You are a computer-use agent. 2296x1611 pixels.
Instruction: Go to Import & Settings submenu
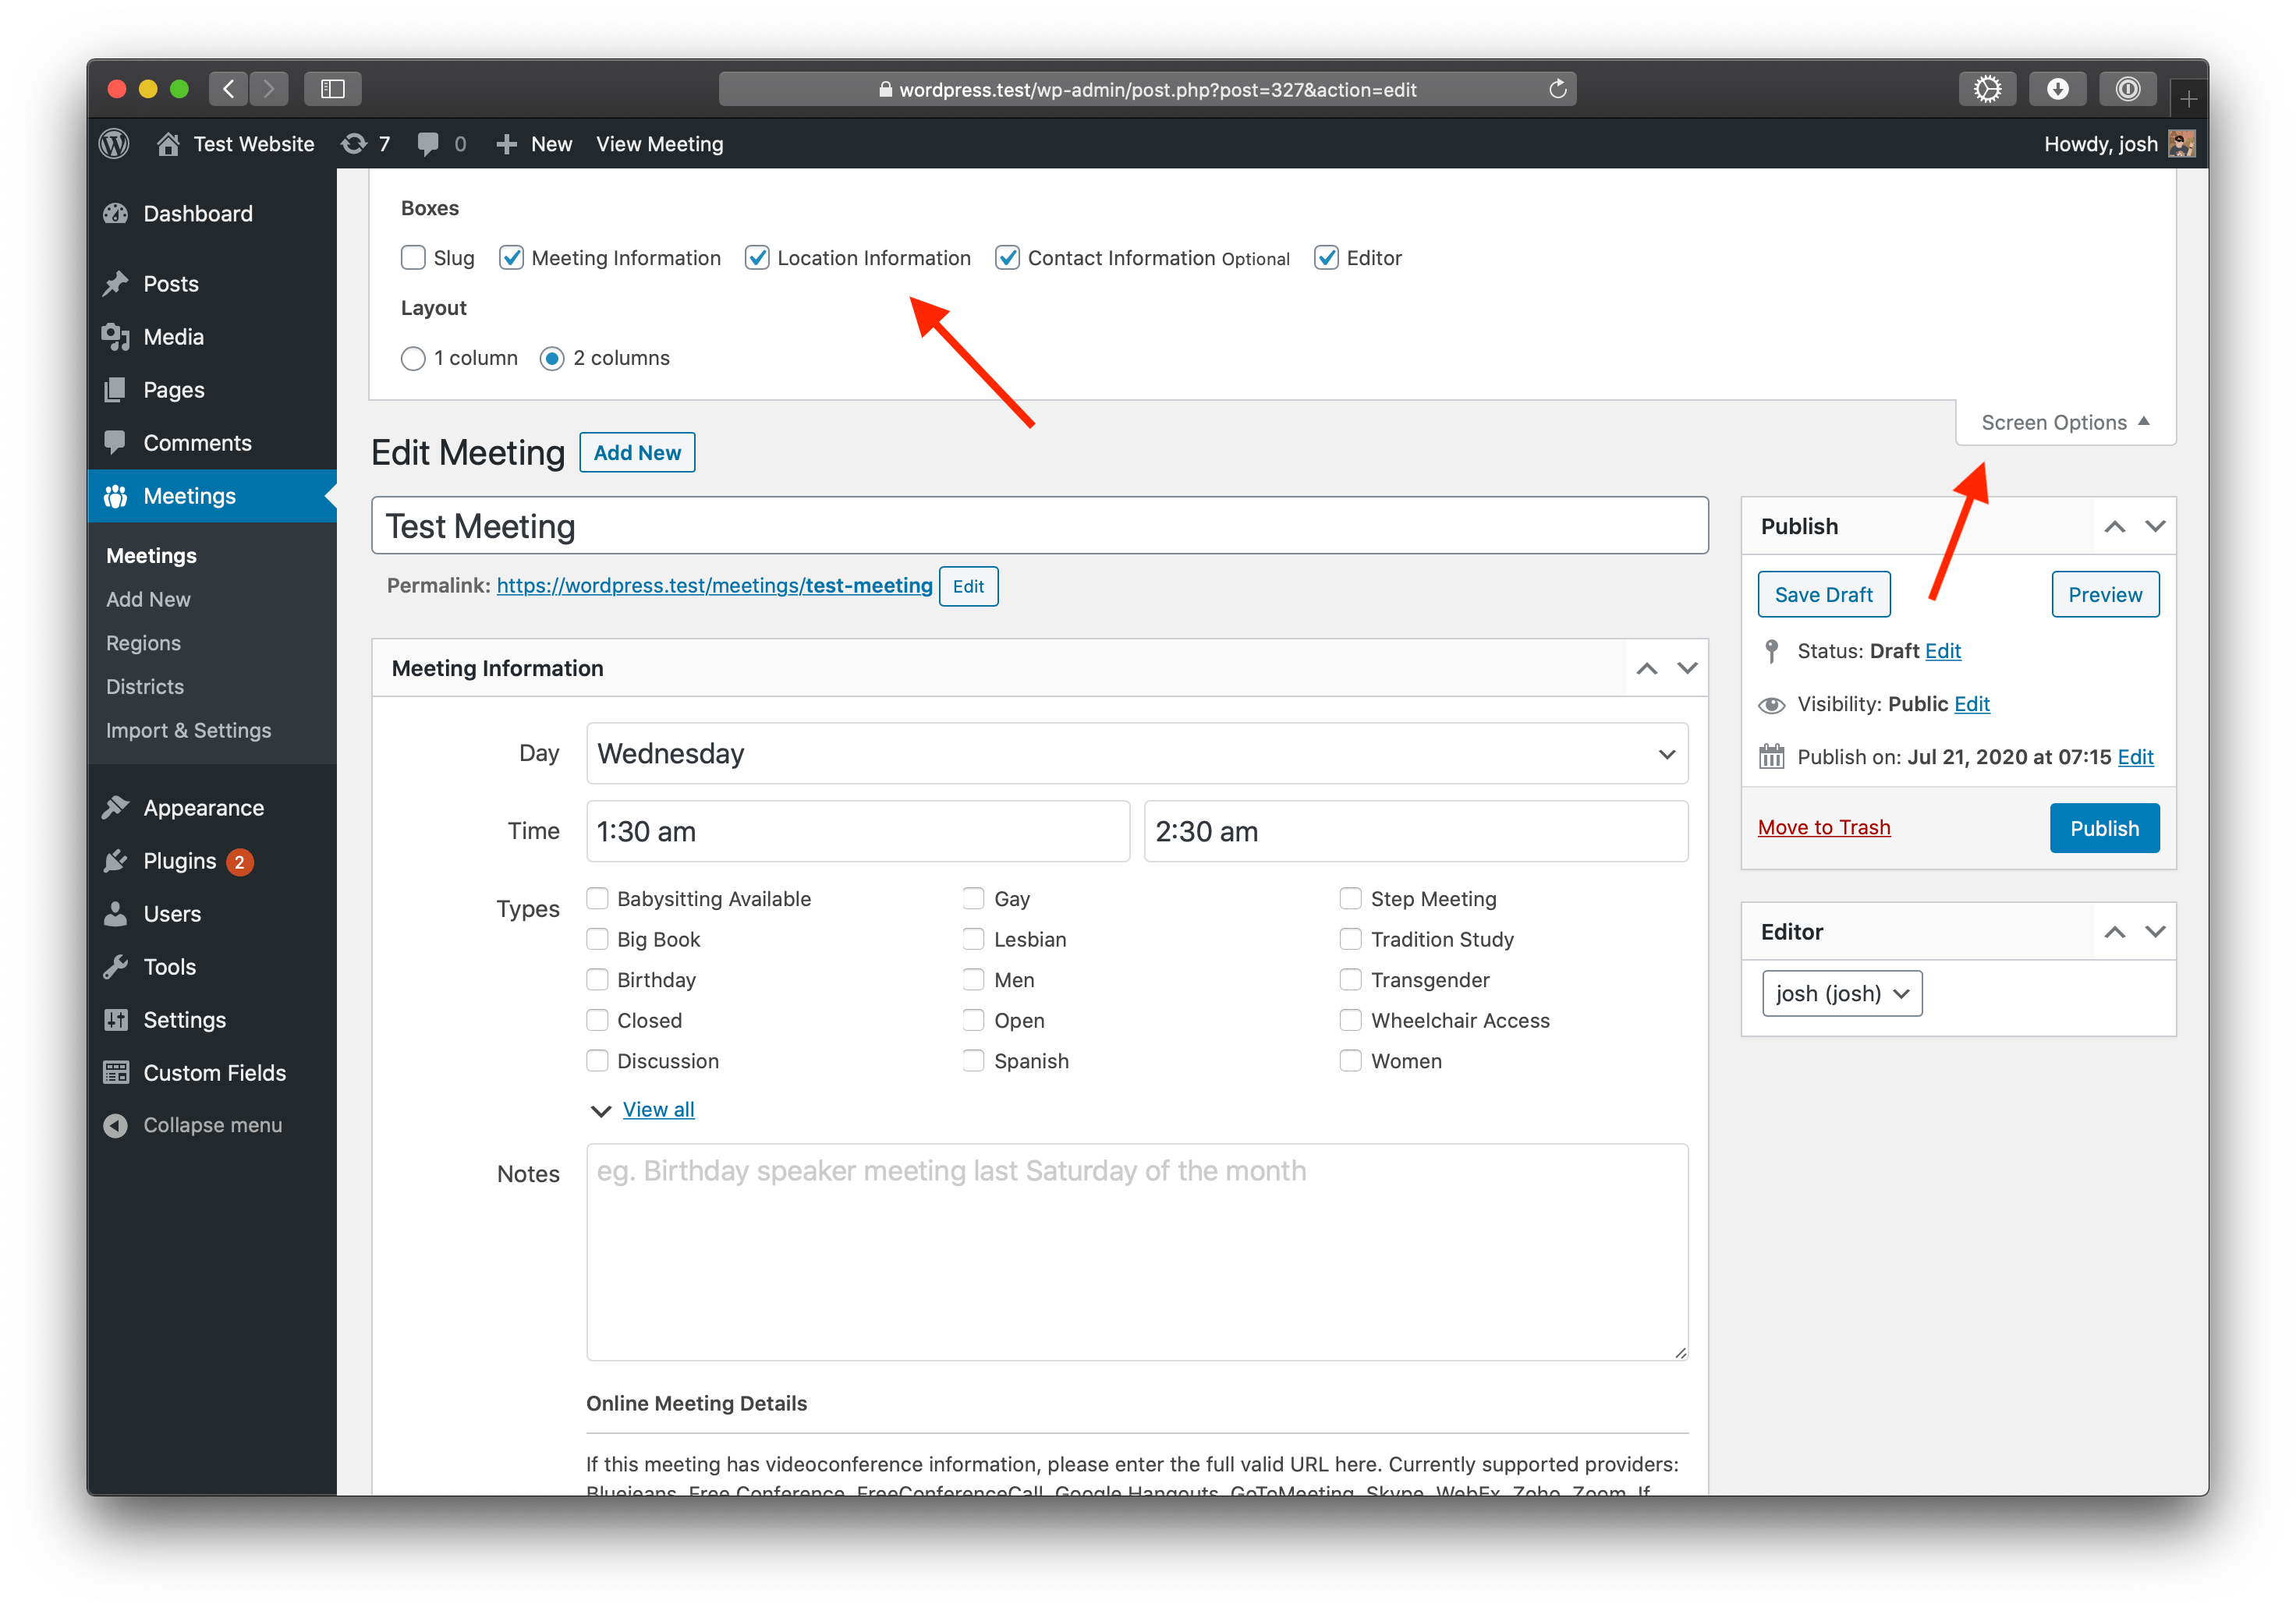[188, 730]
